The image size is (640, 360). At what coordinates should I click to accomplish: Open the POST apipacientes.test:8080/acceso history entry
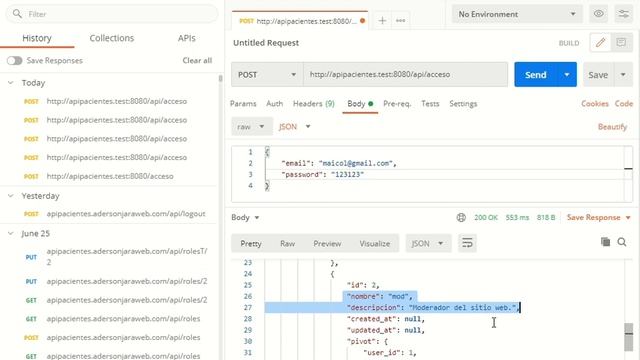coord(109,176)
